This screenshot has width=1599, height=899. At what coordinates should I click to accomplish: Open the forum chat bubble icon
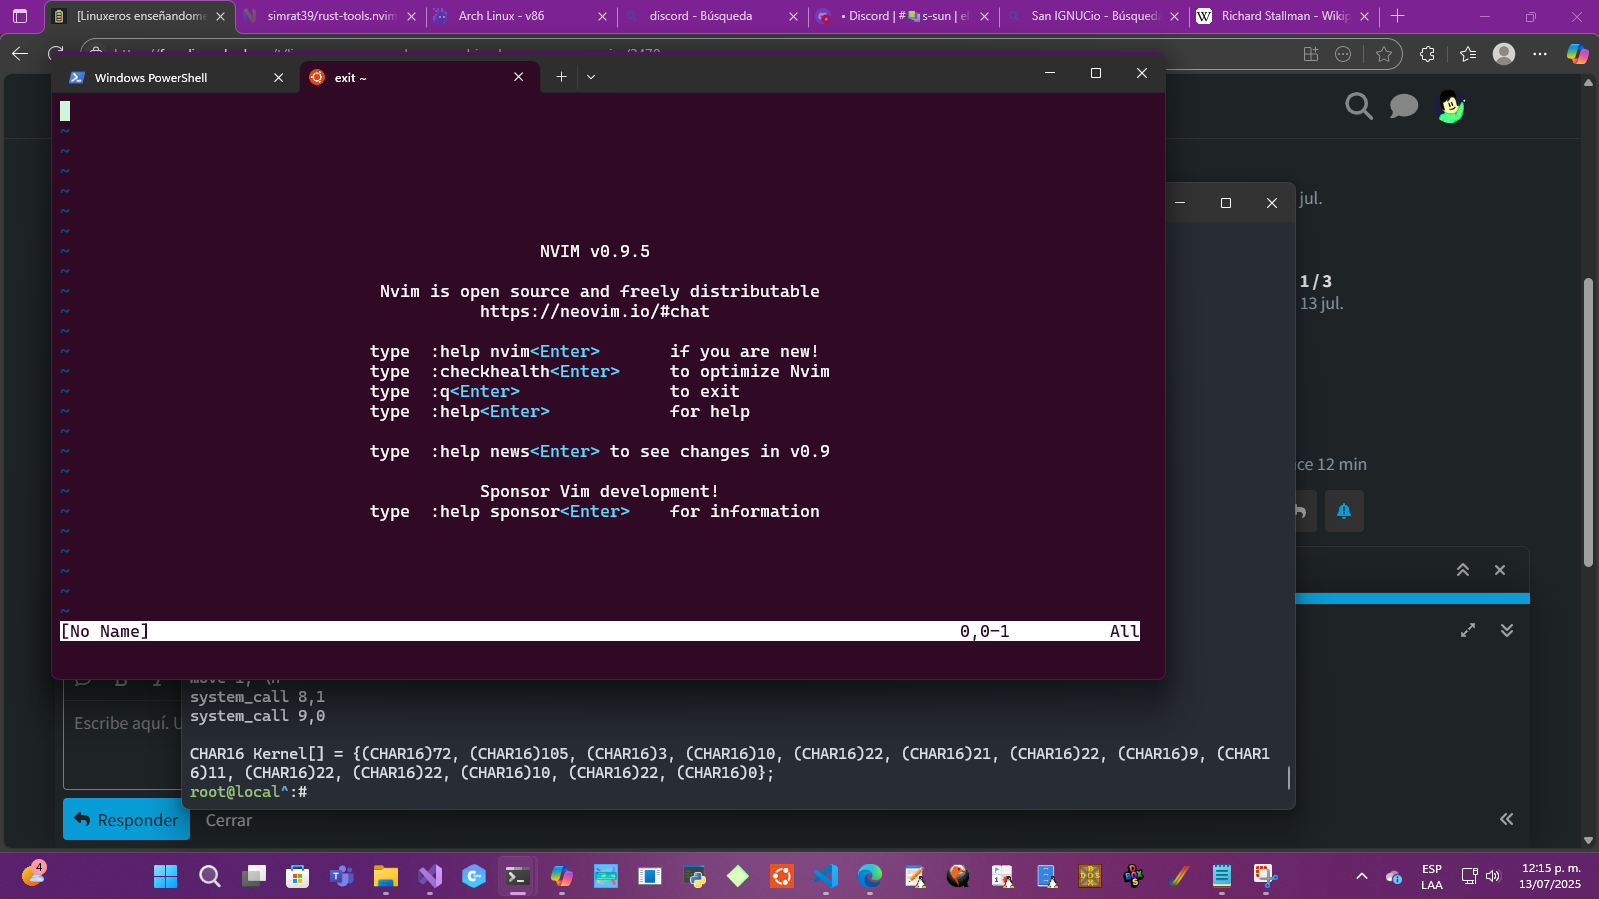click(x=1404, y=106)
